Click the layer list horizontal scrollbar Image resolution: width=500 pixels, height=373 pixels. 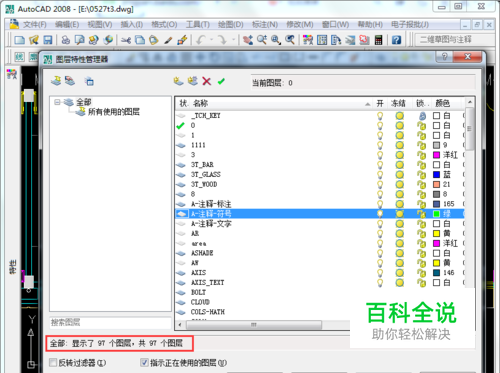[254, 324]
